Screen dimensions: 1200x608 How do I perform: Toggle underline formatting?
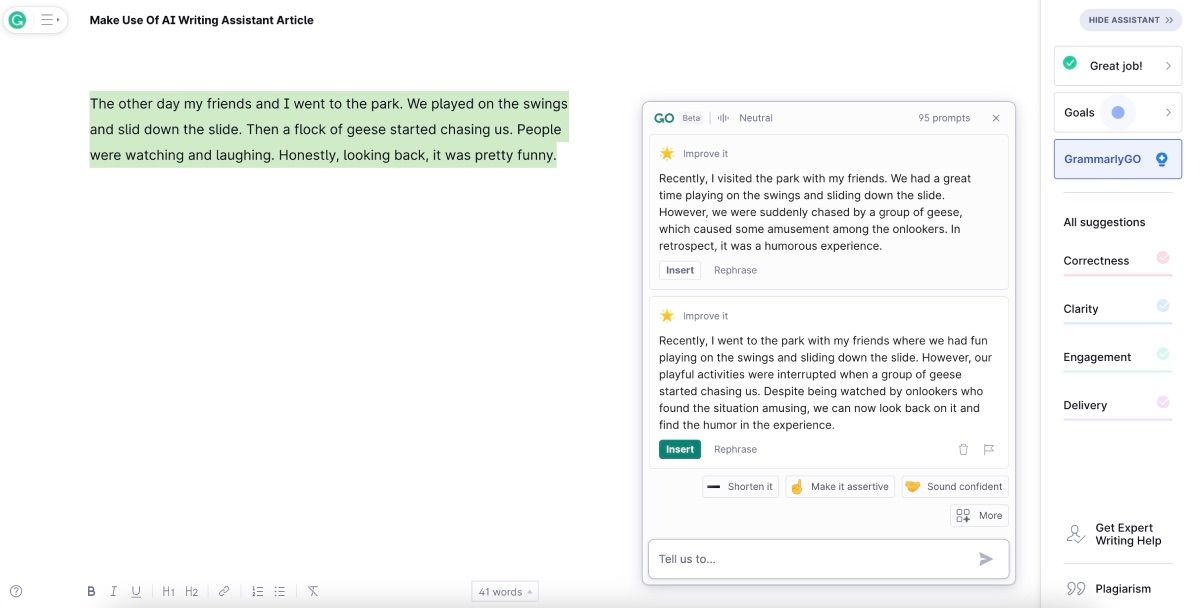pos(136,591)
